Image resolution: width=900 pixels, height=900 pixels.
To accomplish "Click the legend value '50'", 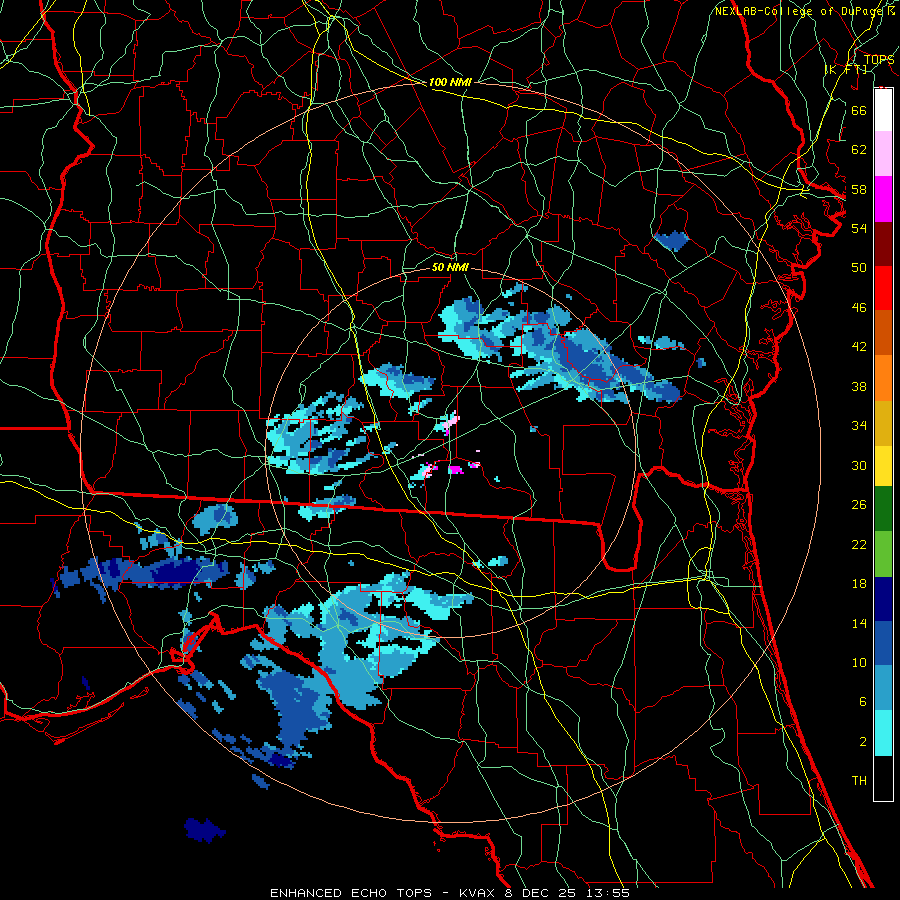I will tap(859, 267).
